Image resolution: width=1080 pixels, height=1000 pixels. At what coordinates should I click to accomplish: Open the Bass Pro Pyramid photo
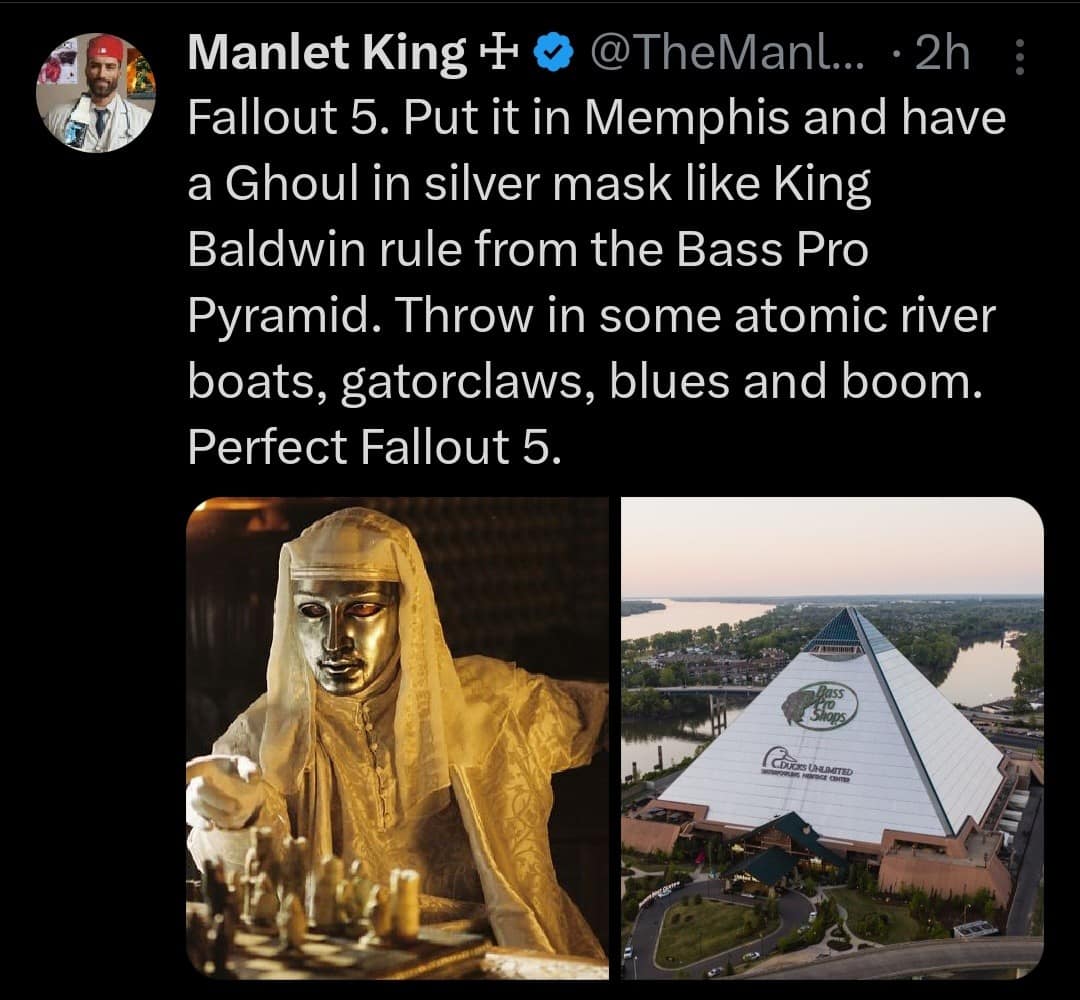[x=832, y=737]
